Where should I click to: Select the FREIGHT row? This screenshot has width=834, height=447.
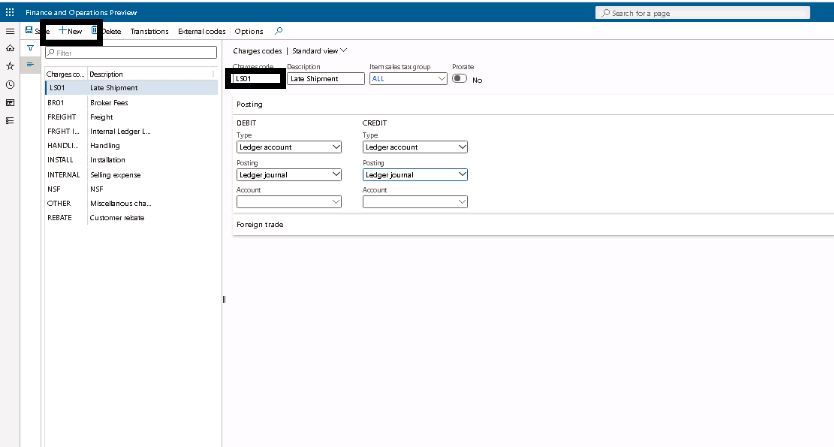pyautogui.click(x=131, y=117)
